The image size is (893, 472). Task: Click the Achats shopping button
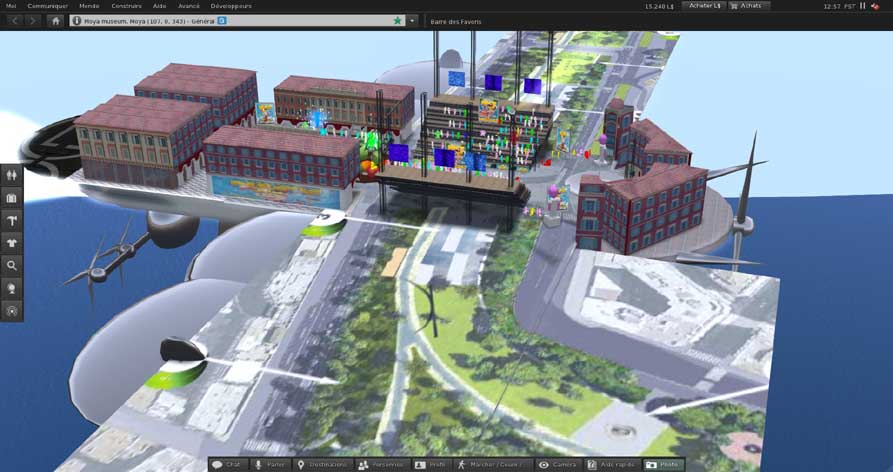point(747,6)
